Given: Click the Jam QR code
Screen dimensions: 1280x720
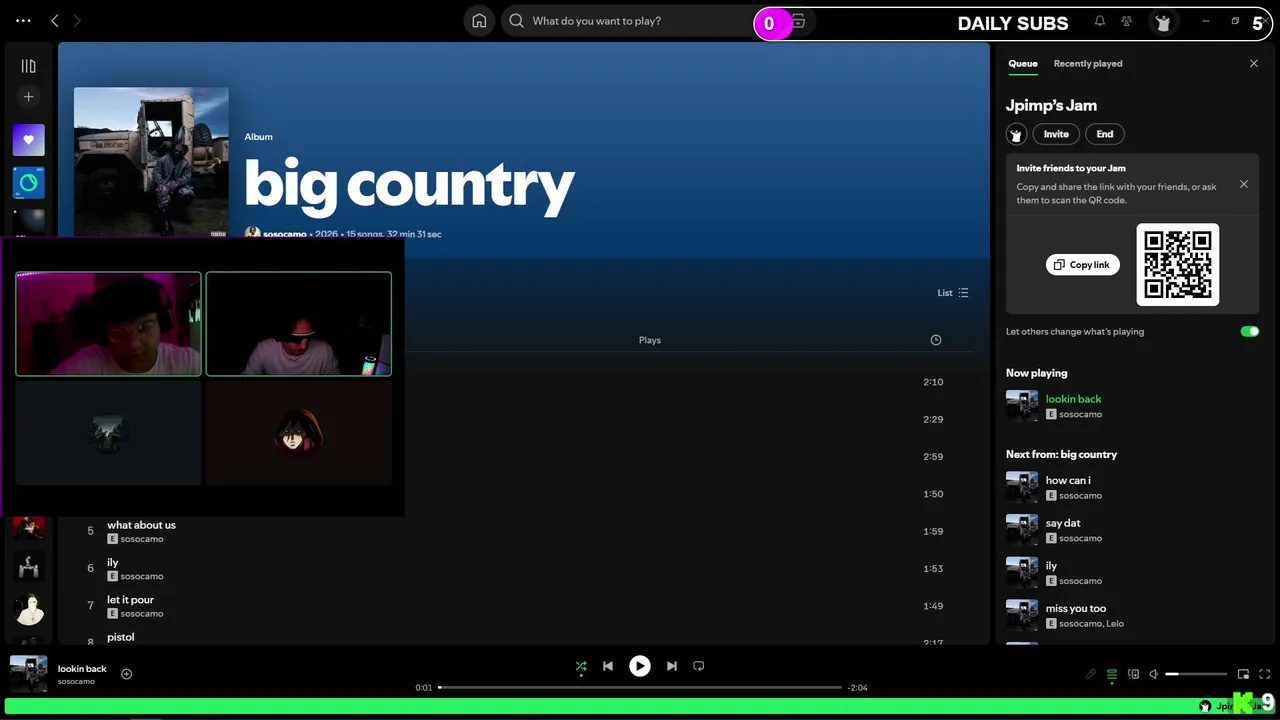Looking at the screenshot, I should tap(1178, 265).
